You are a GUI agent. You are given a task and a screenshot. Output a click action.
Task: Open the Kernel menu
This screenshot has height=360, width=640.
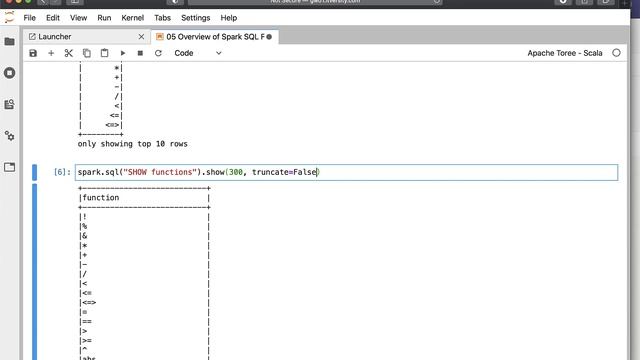point(133,18)
